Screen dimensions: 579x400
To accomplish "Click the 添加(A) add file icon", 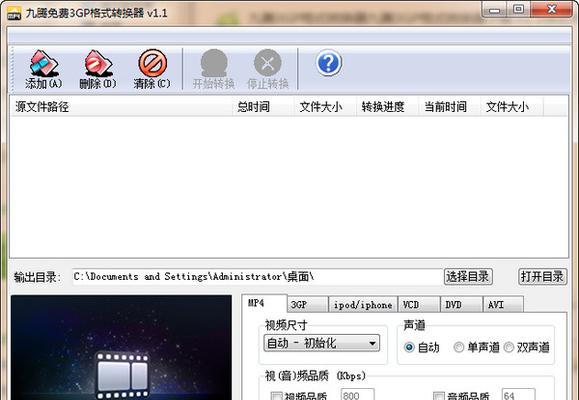I will [44, 63].
